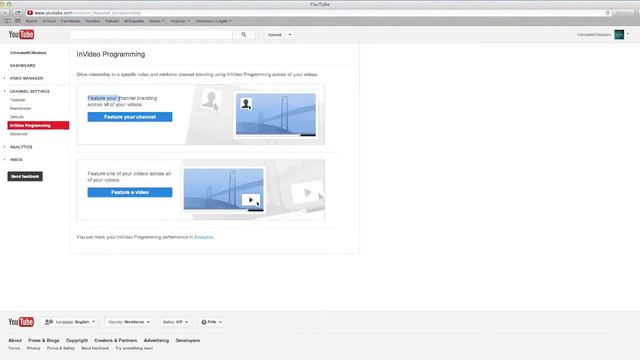Open the Help dropdown in the footer
This screenshot has width=640, height=360.
tap(211, 322)
